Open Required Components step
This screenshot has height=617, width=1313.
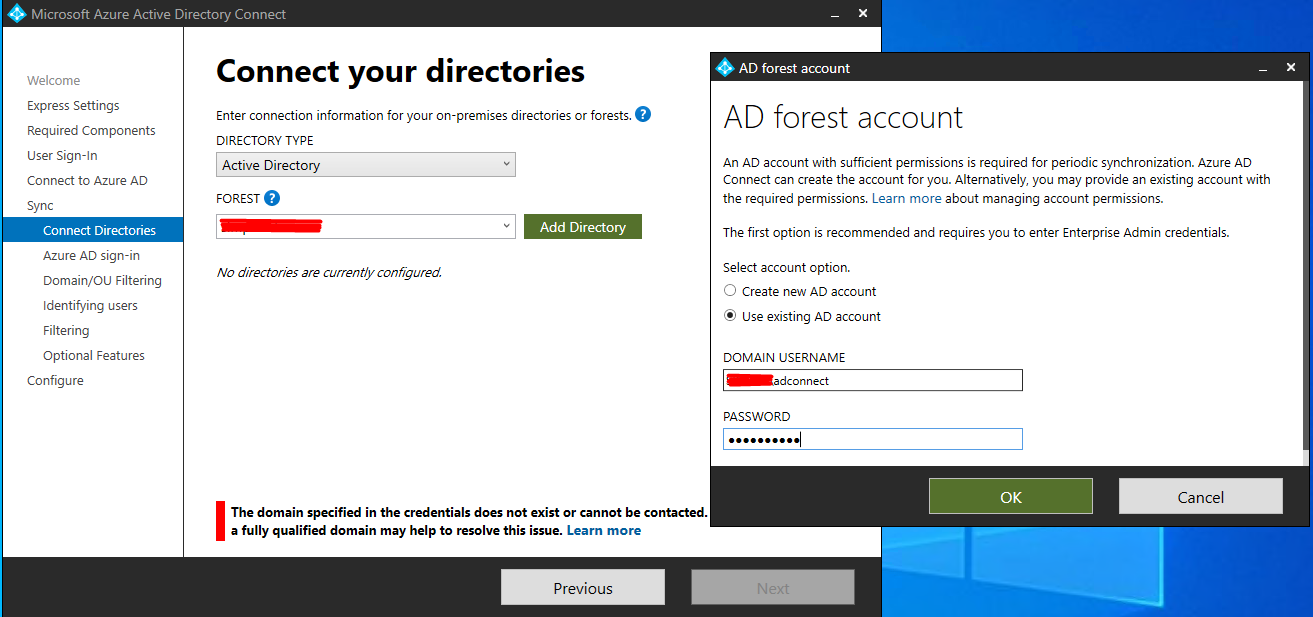tap(91, 130)
